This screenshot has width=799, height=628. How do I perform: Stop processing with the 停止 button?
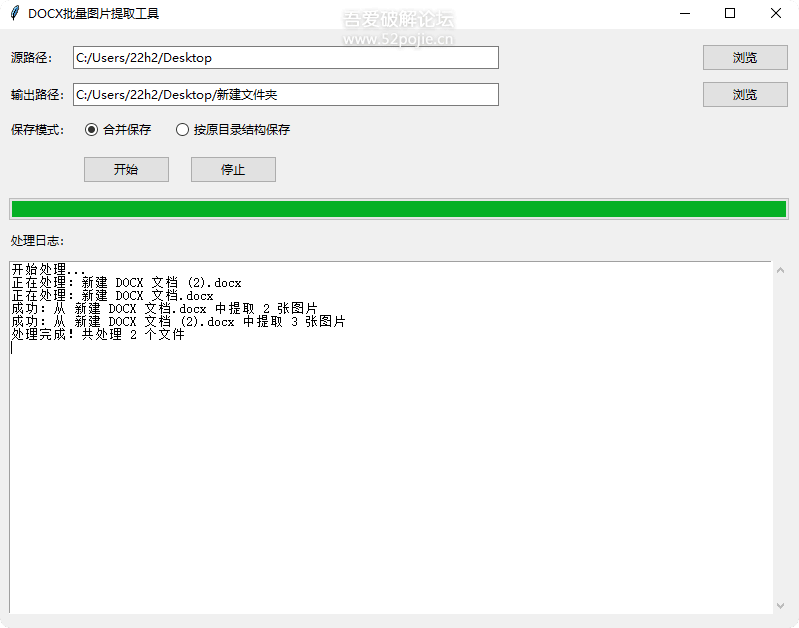233,169
